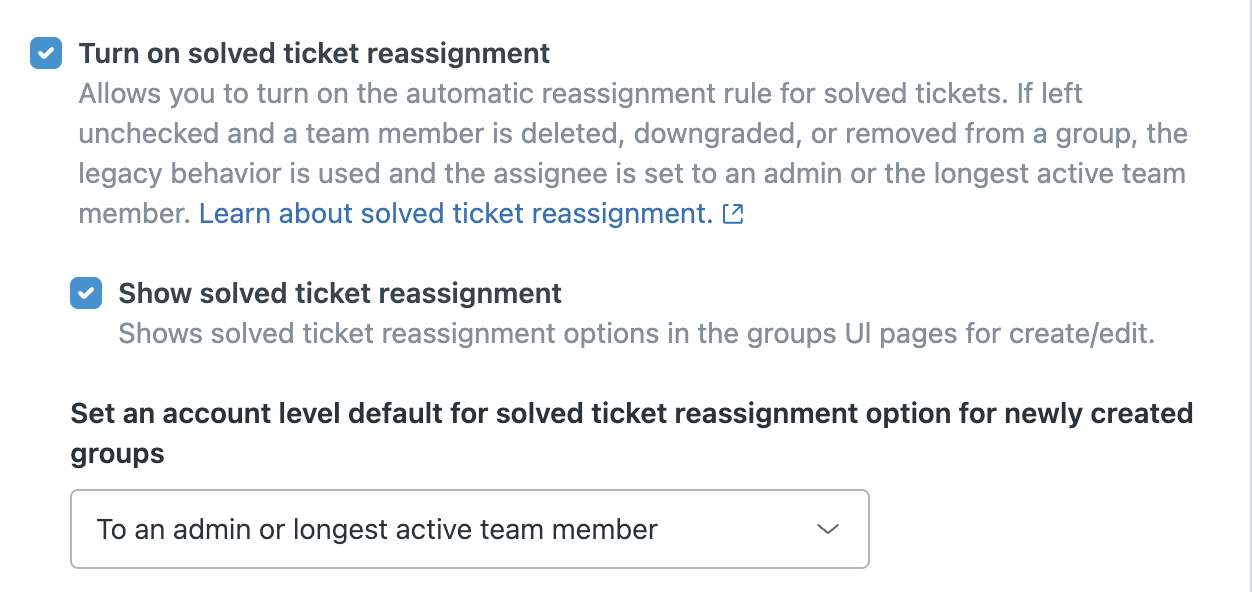The height and width of the screenshot is (592, 1252).
Task: Click the downward arrow icon in the dropdown
Action: pos(828,529)
